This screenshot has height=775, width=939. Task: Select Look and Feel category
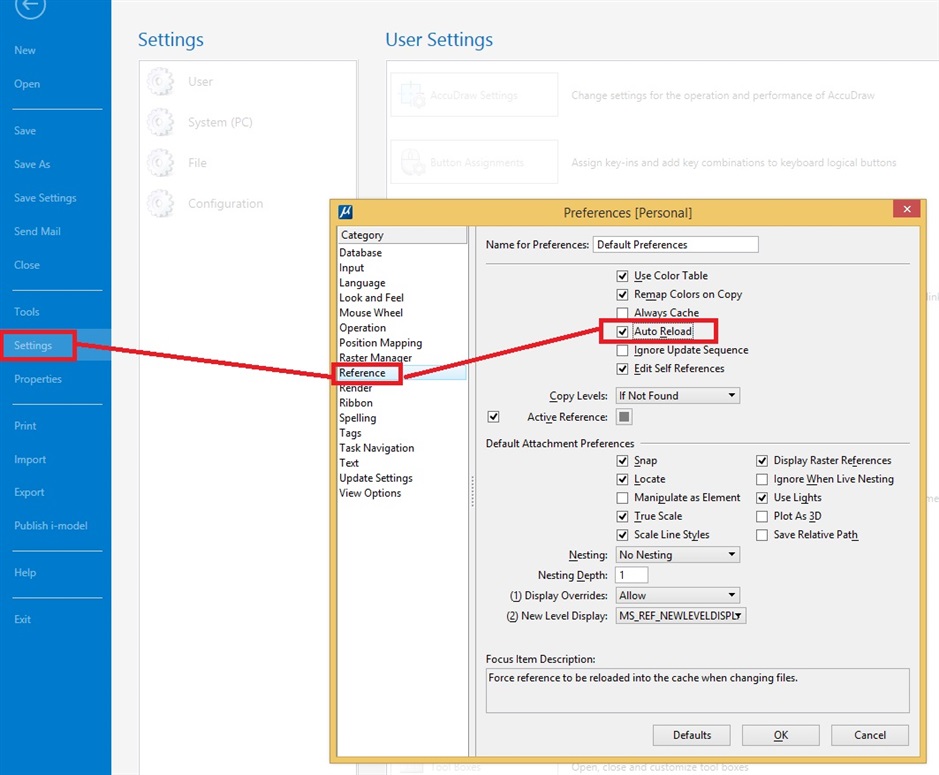point(371,298)
